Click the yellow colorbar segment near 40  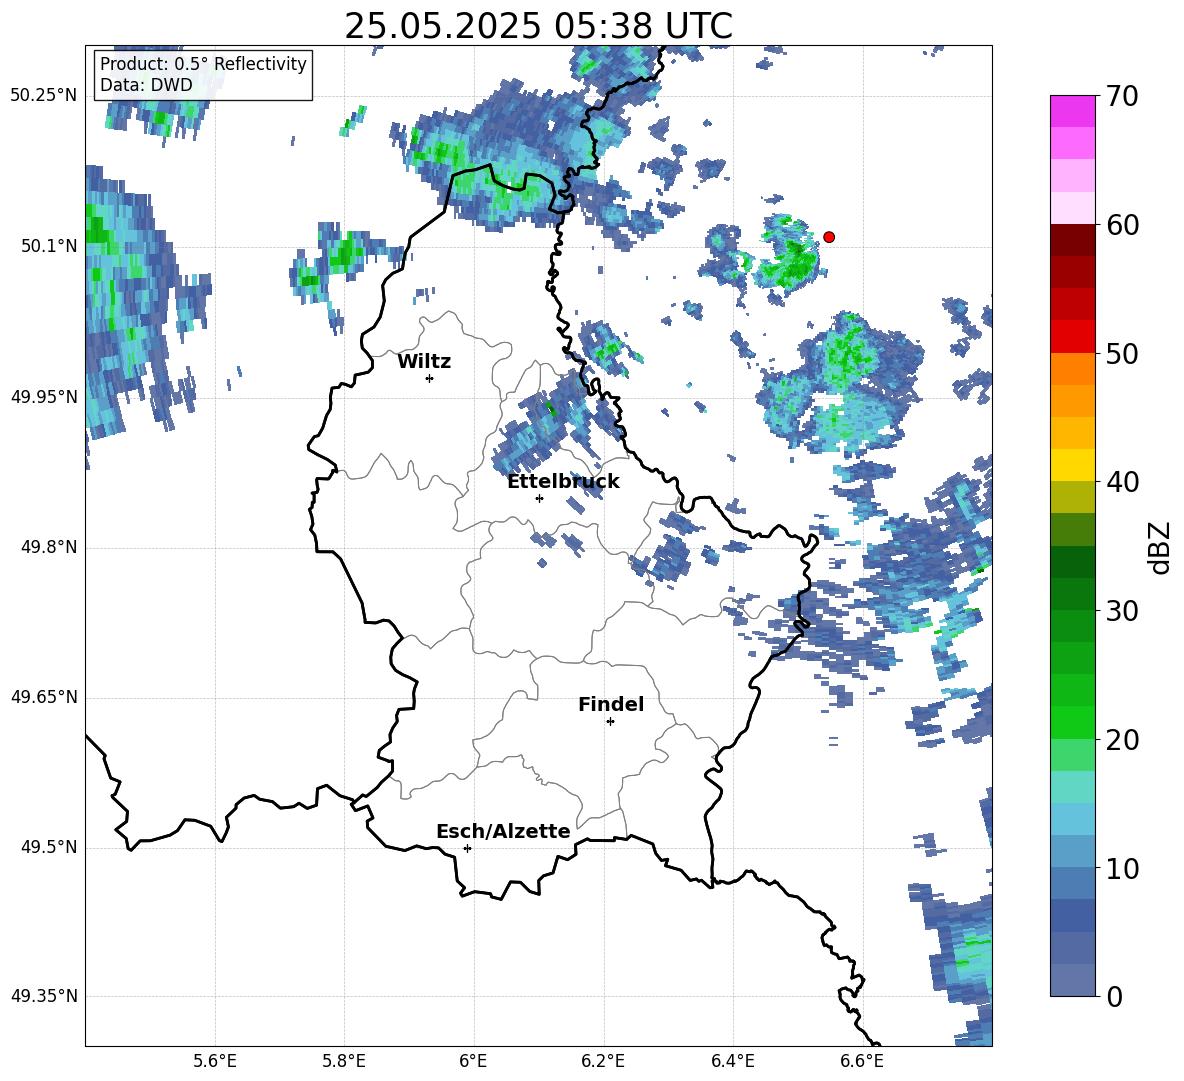pyautogui.click(x=1072, y=465)
